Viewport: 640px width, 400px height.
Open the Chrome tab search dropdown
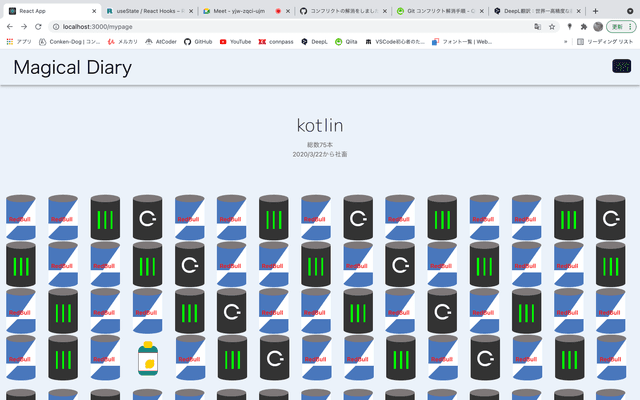point(630,11)
